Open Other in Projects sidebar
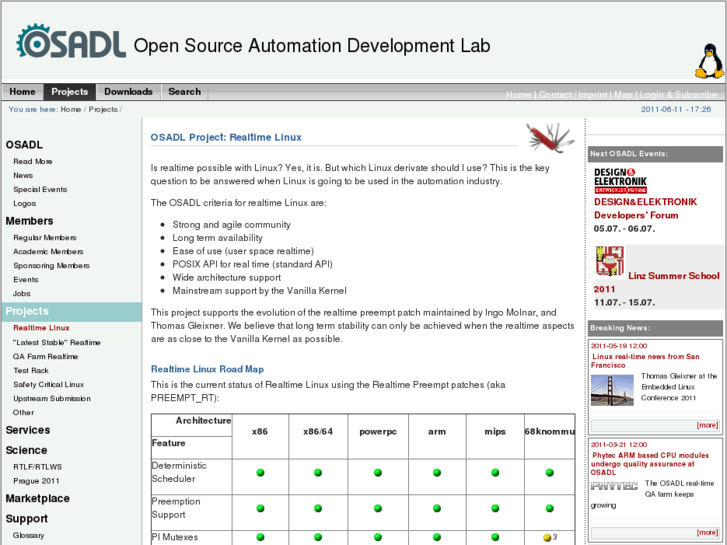 point(23,412)
